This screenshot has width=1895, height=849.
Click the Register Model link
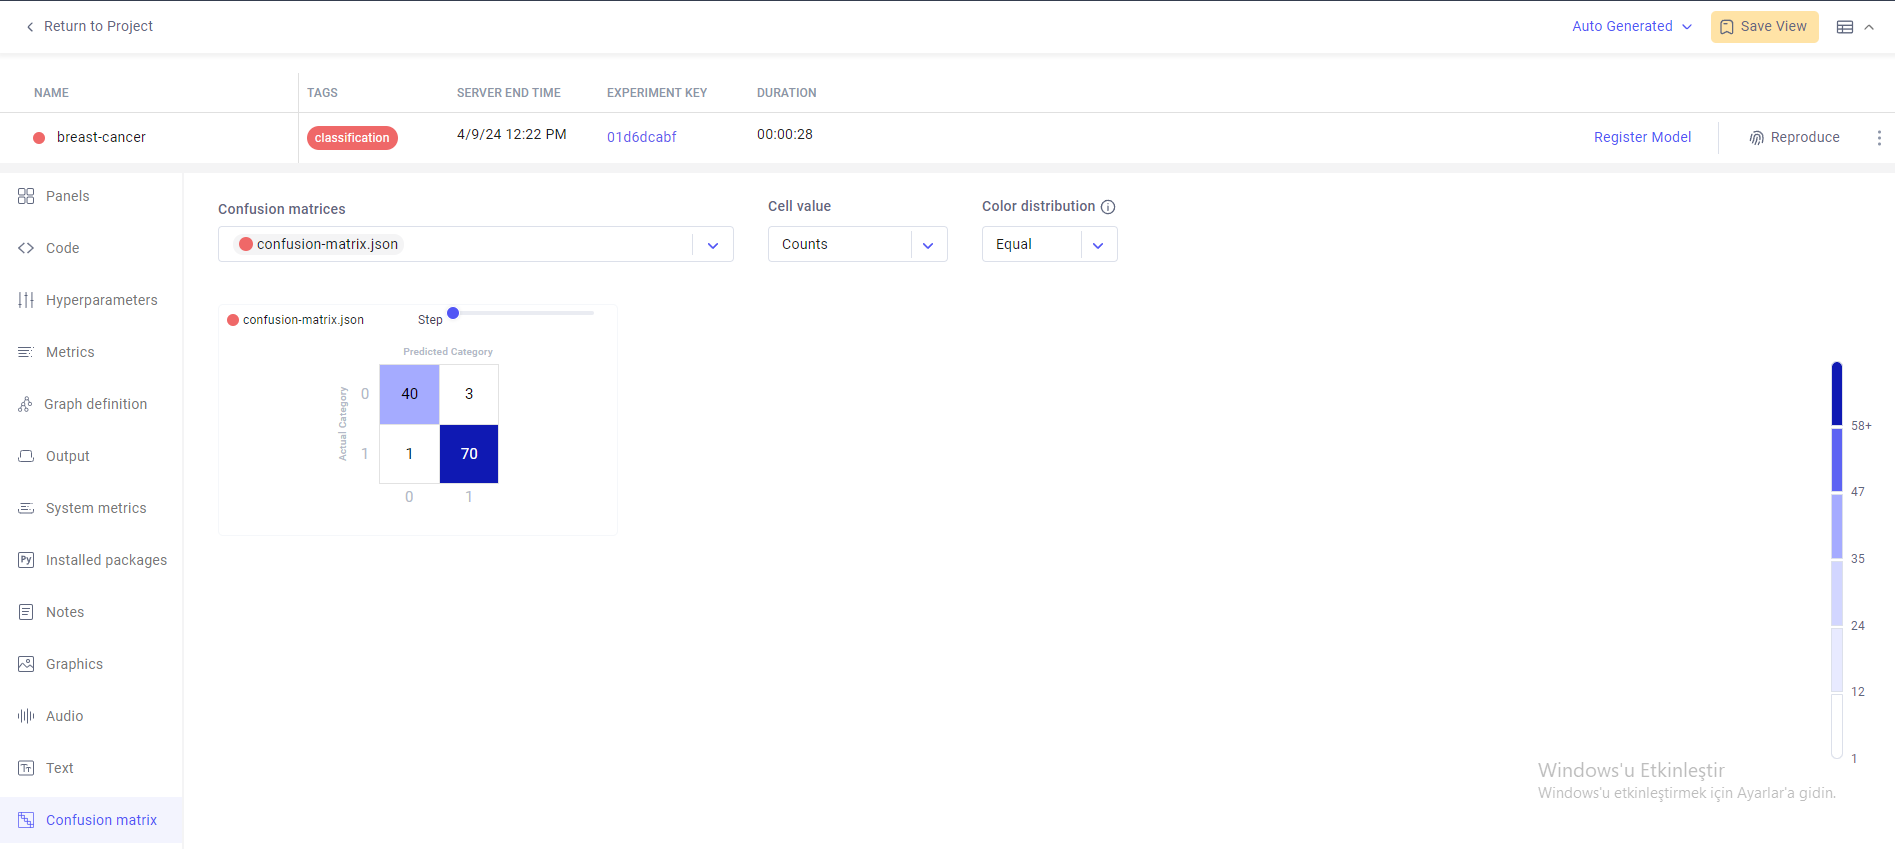[1642, 138]
